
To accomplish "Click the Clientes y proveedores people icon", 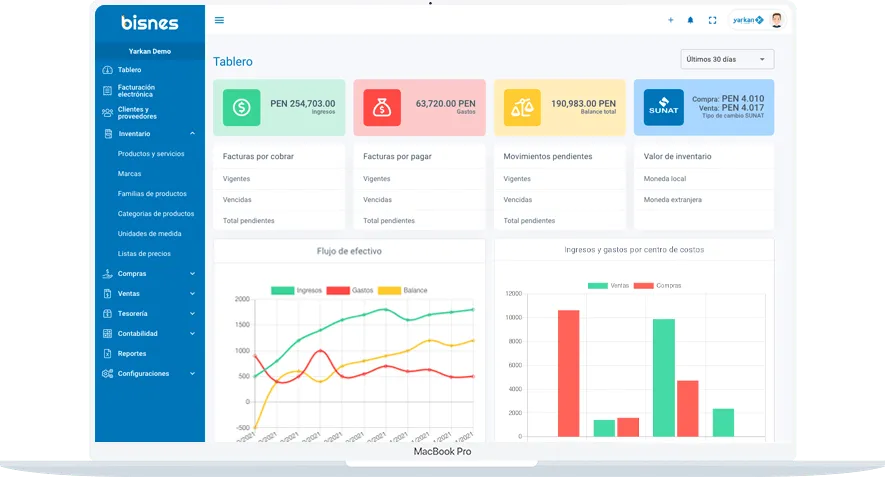I will pyautogui.click(x=107, y=113).
